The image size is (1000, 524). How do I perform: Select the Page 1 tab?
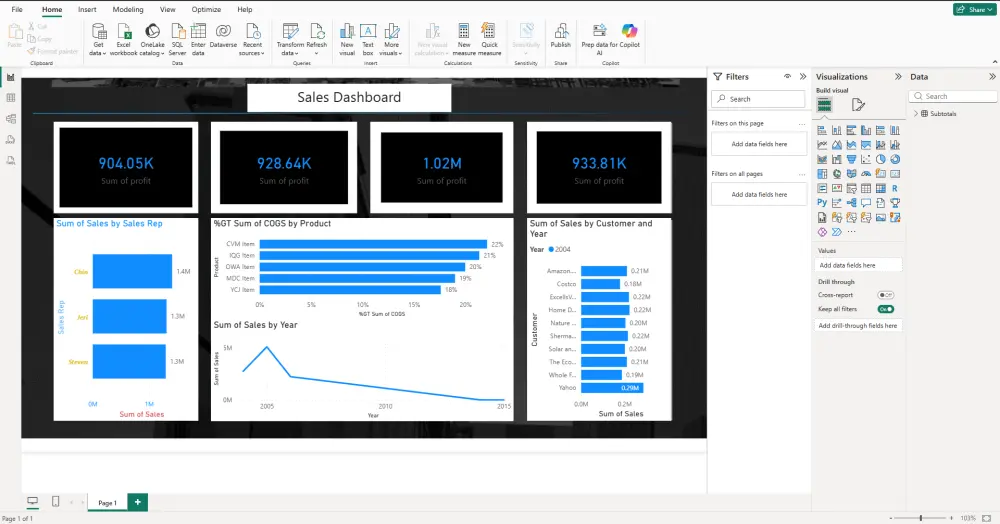click(x=107, y=502)
